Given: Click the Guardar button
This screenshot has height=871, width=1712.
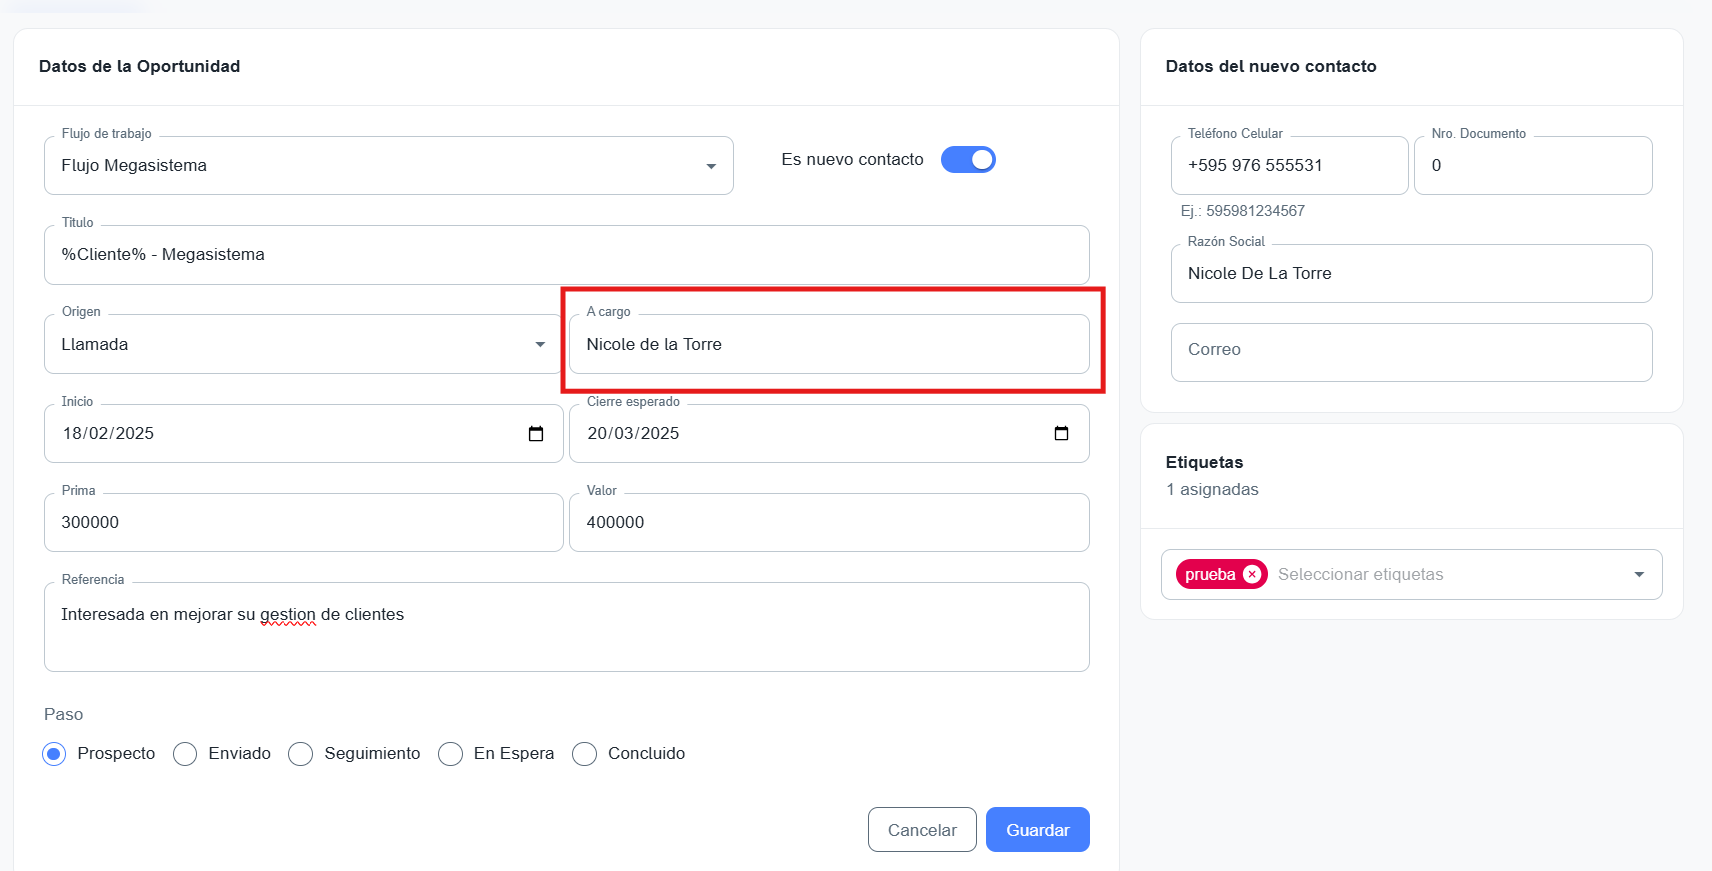Looking at the screenshot, I should (x=1037, y=830).
